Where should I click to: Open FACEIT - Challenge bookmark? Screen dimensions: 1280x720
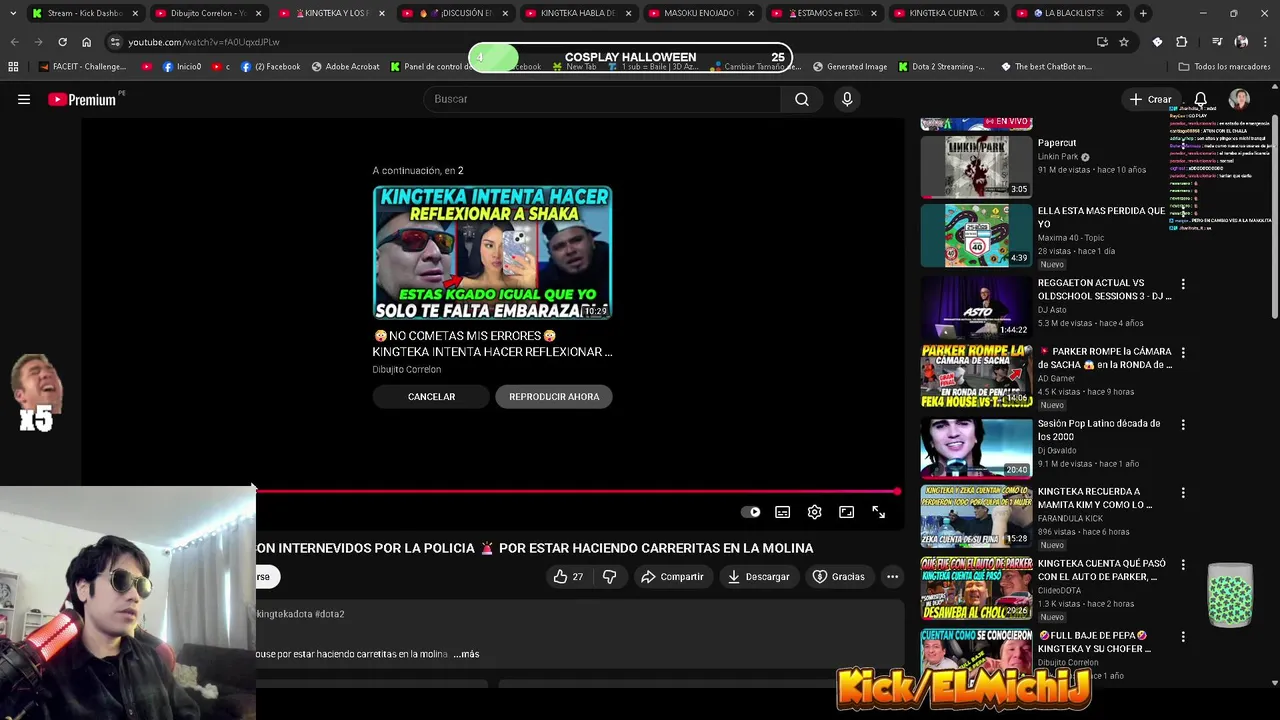[81, 67]
